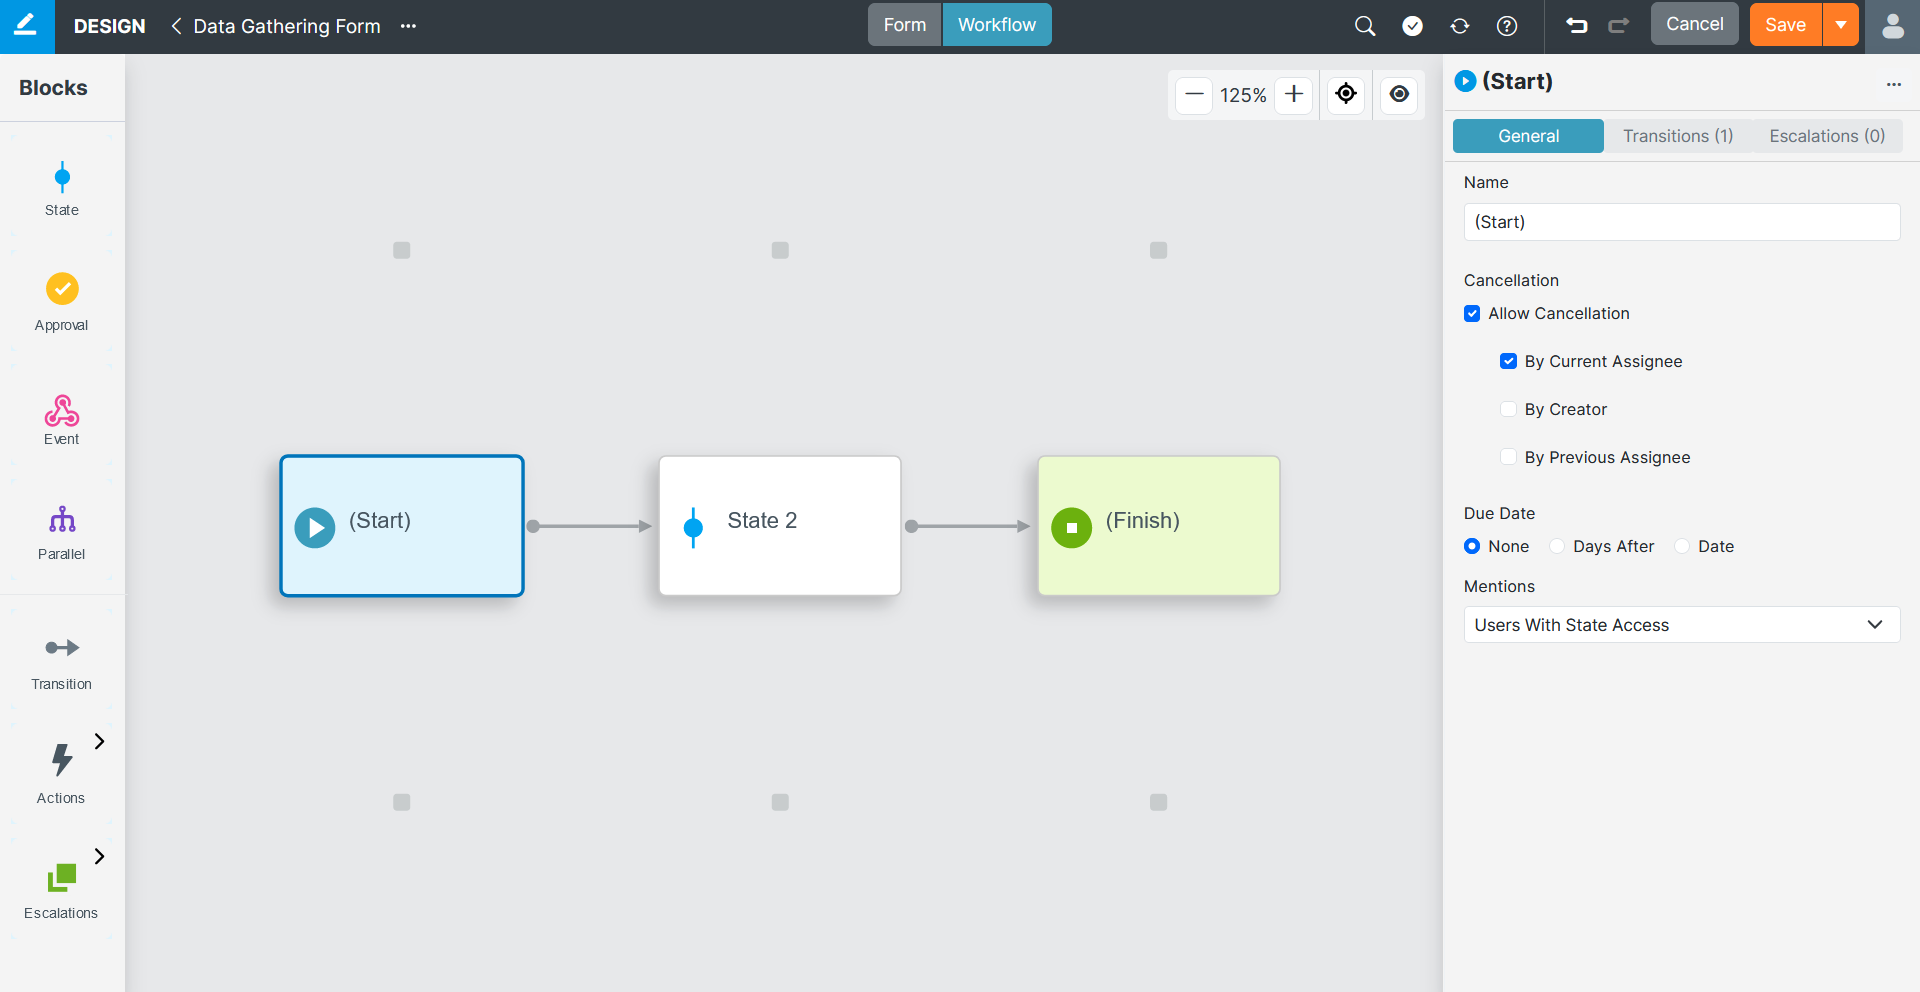Open search with the magnifier icon
The height and width of the screenshot is (992, 1920).
1365,26
